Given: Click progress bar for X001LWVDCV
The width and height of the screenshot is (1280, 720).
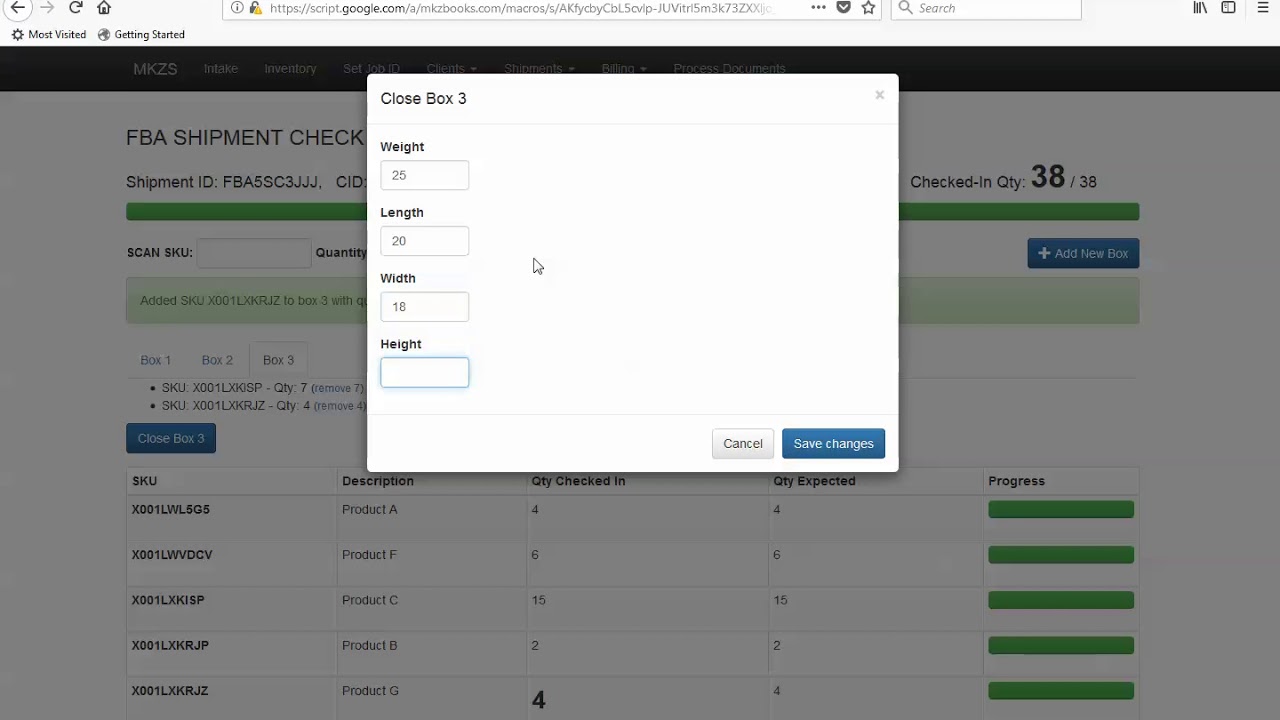Looking at the screenshot, I should coord(1061,555).
